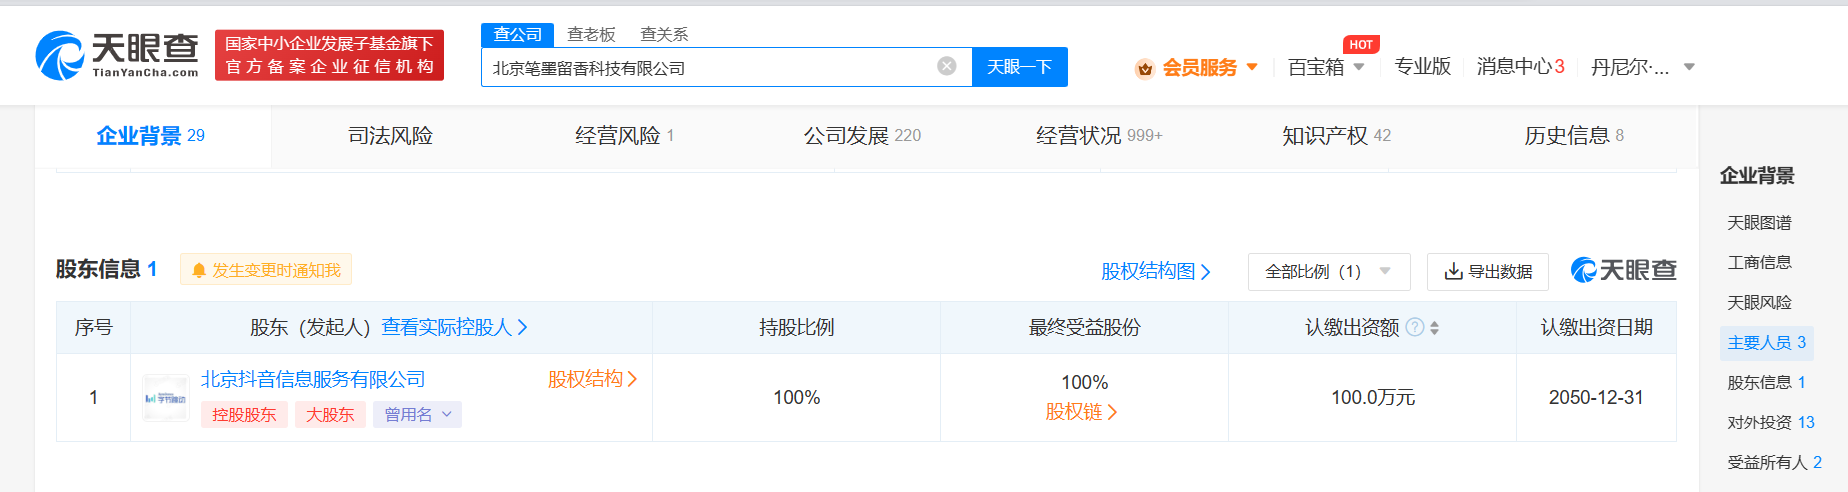Go to 工商信息 in the sidebar

point(1759,263)
